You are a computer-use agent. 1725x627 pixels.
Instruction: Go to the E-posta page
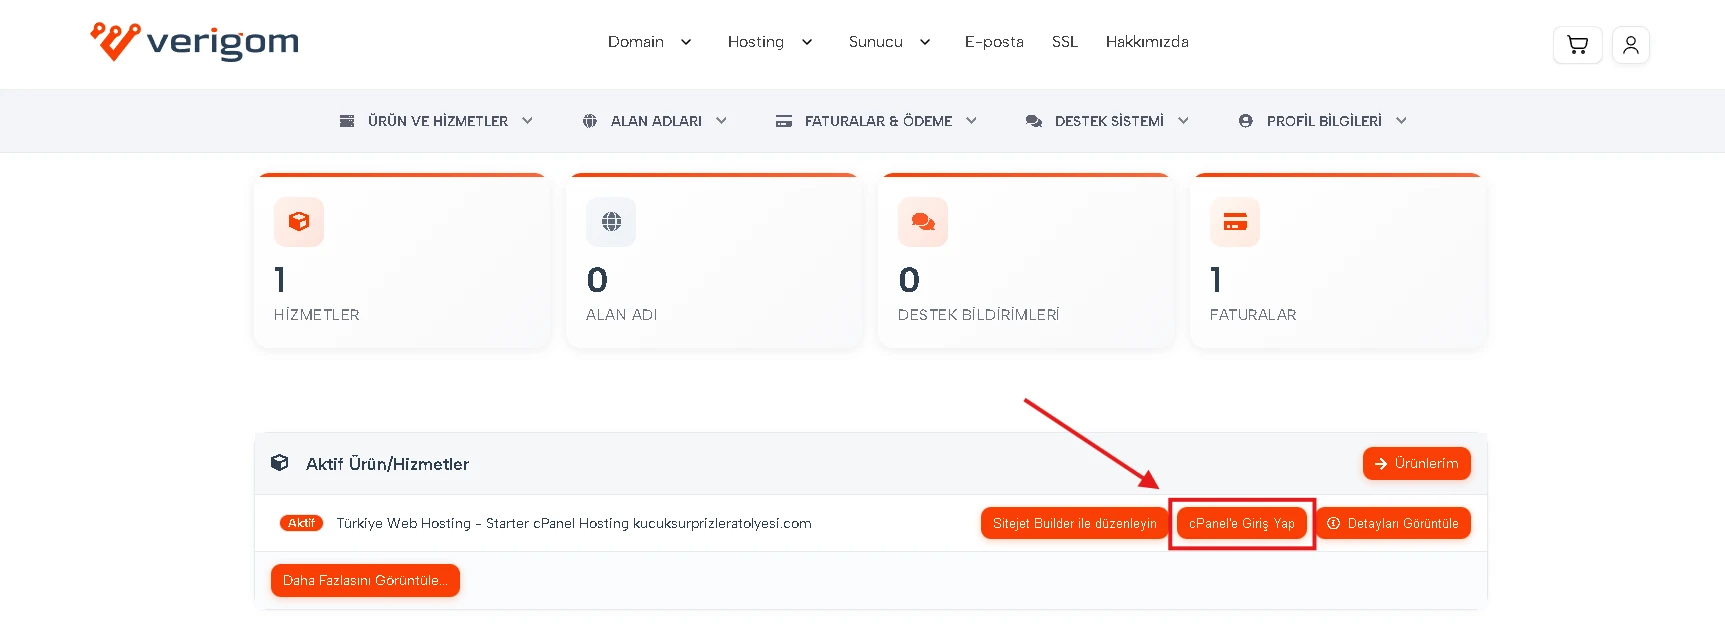[x=993, y=42]
